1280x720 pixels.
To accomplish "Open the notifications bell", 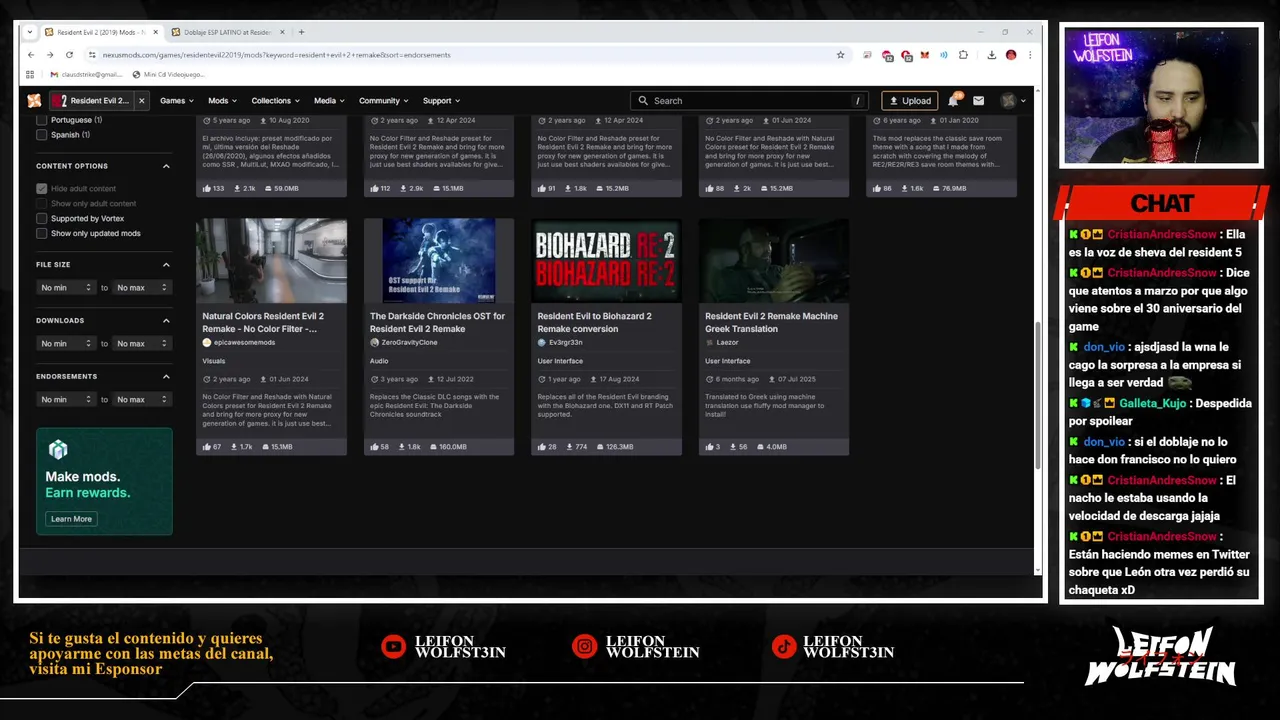I will click(954, 100).
